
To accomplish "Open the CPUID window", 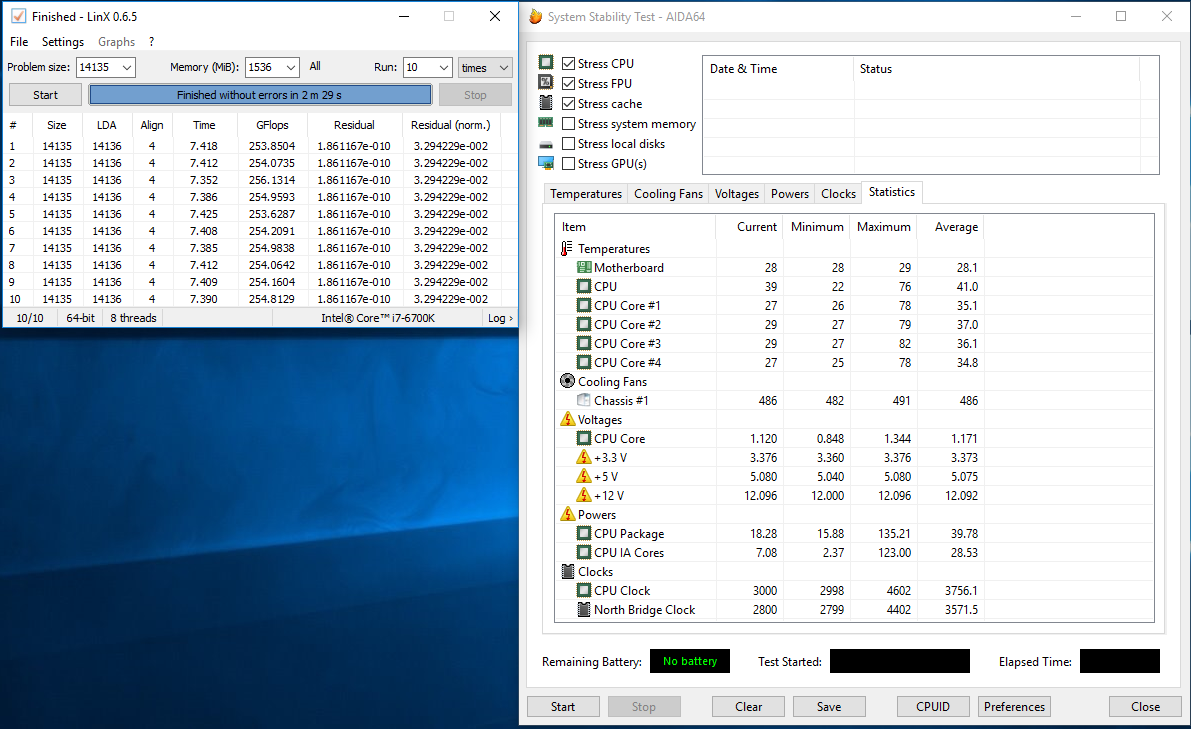I will pos(933,706).
